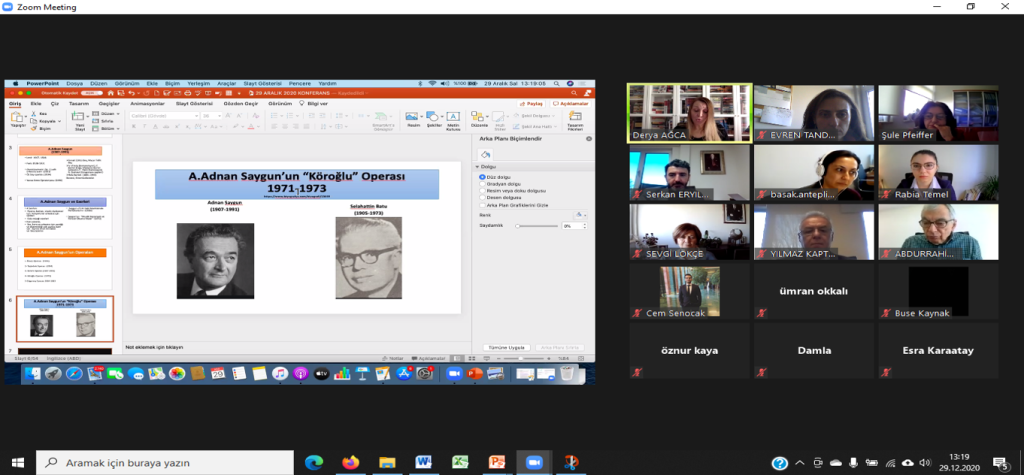
Task: Click the Tümüne Uygula button
Action: (x=505, y=345)
